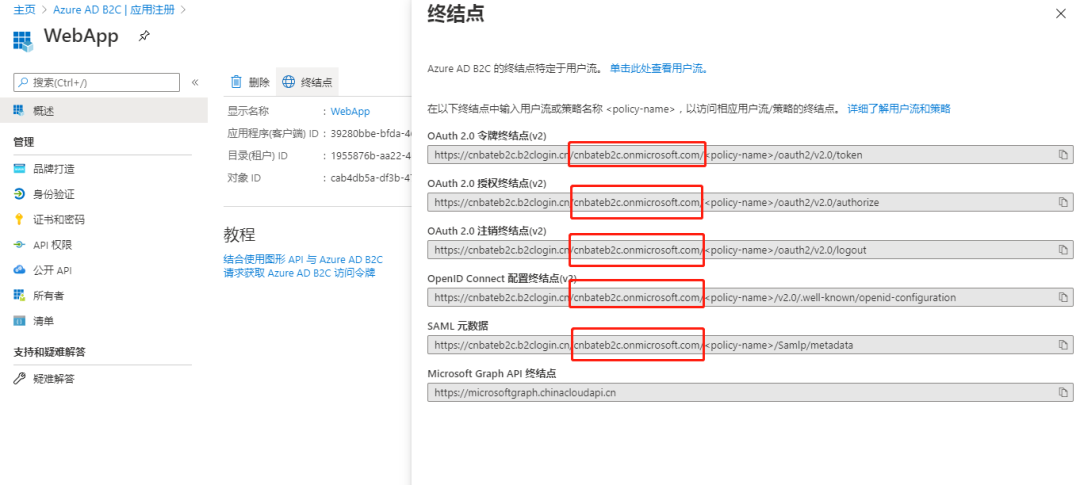
Task: Click the 教程 heading
Action: [240, 234]
